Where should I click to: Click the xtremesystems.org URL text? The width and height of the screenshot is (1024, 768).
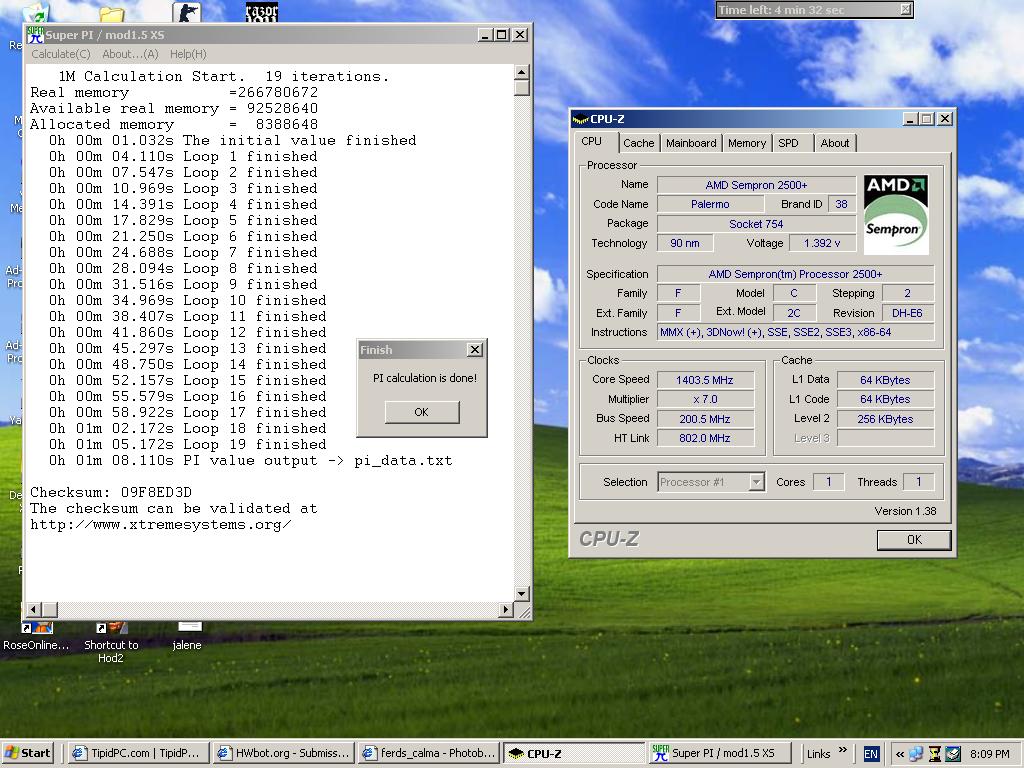coord(161,524)
